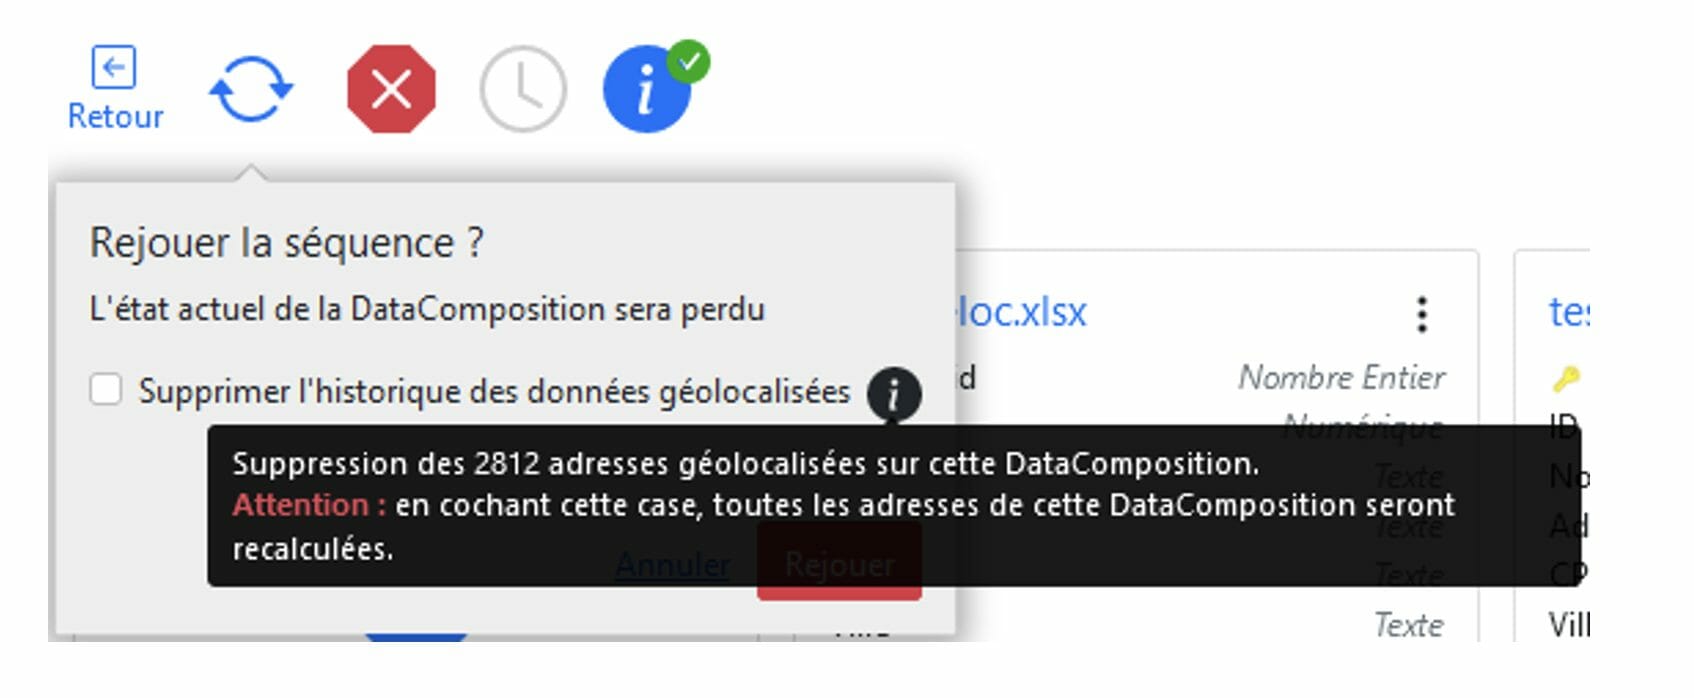Viewport: 1694px width, 698px height.
Task: Confirm with the red Rejouer button
Action: 839,562
